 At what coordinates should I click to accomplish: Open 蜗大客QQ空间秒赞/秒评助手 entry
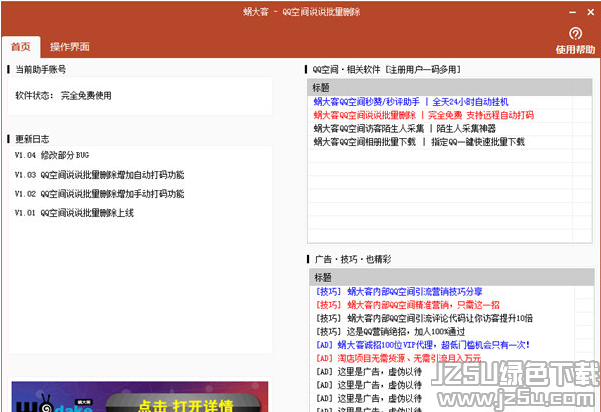(411, 102)
